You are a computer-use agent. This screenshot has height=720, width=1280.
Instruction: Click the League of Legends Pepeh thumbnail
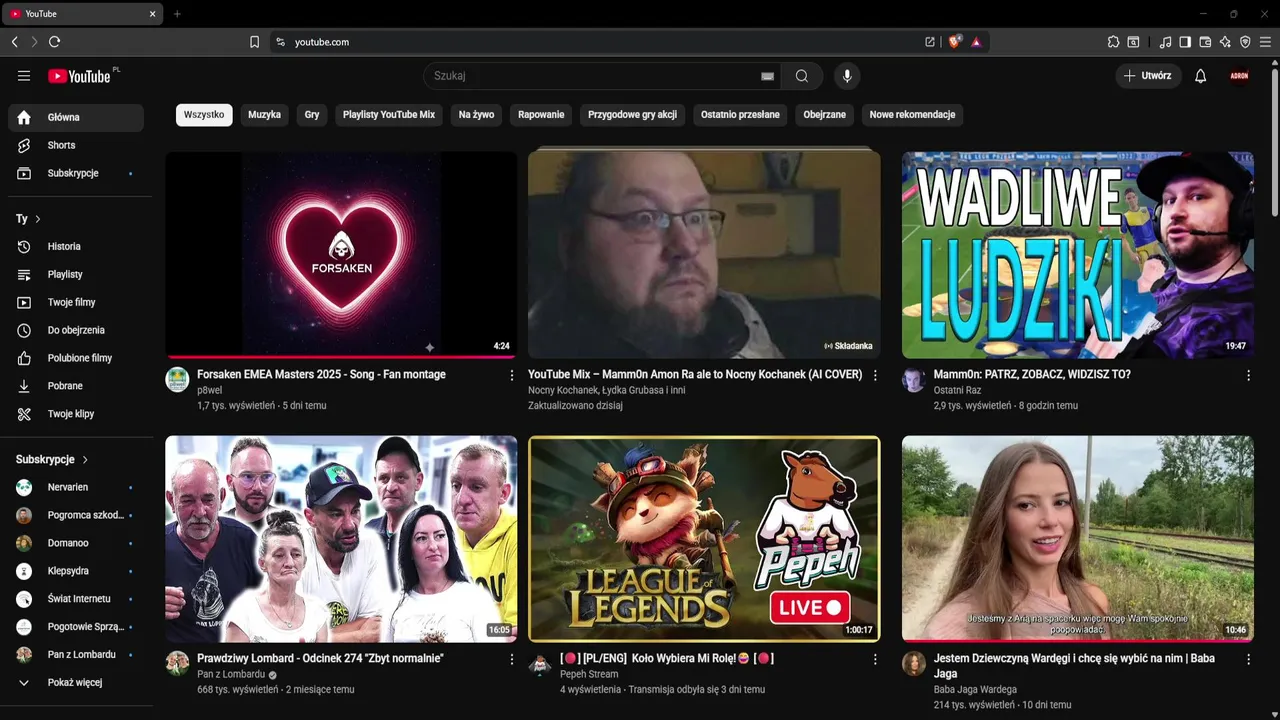pos(704,538)
